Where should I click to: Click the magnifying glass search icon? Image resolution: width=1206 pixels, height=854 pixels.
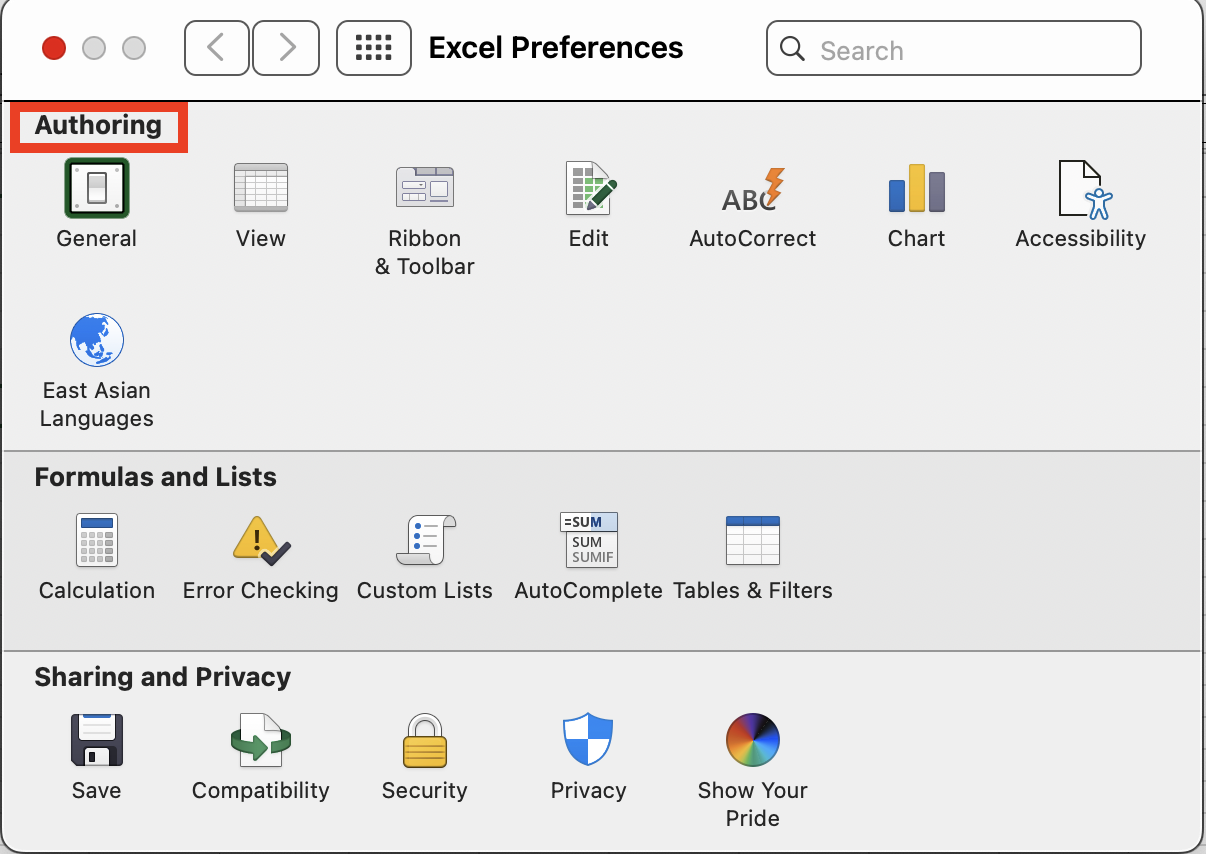(x=792, y=49)
